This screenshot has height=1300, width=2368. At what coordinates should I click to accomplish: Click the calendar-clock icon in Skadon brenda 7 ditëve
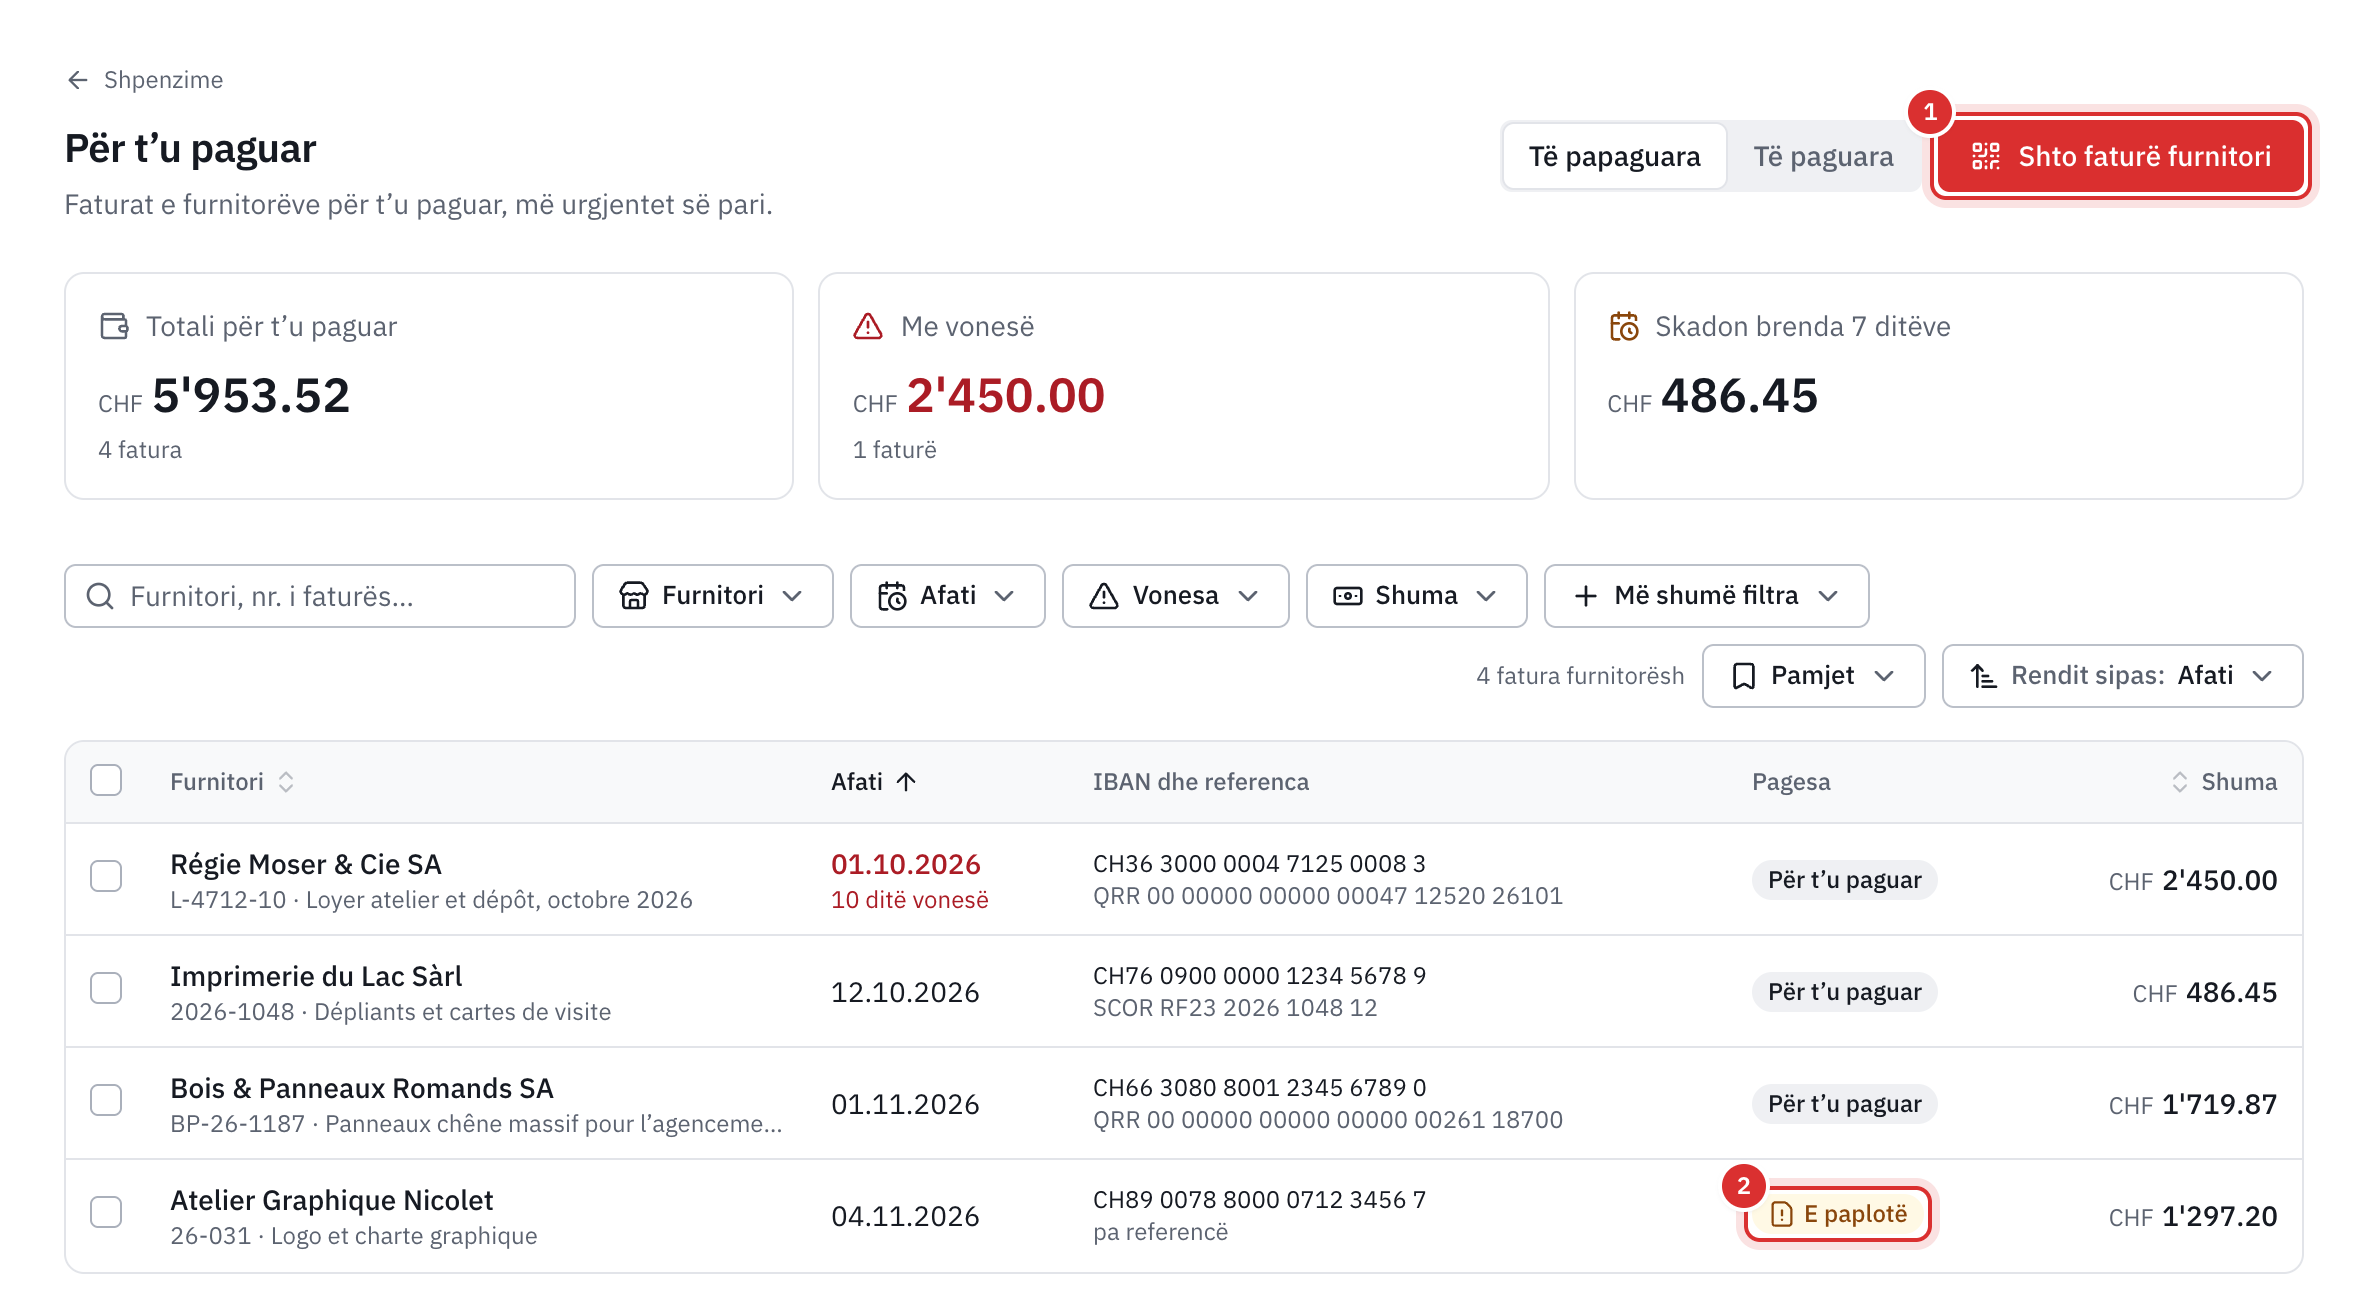point(1624,326)
